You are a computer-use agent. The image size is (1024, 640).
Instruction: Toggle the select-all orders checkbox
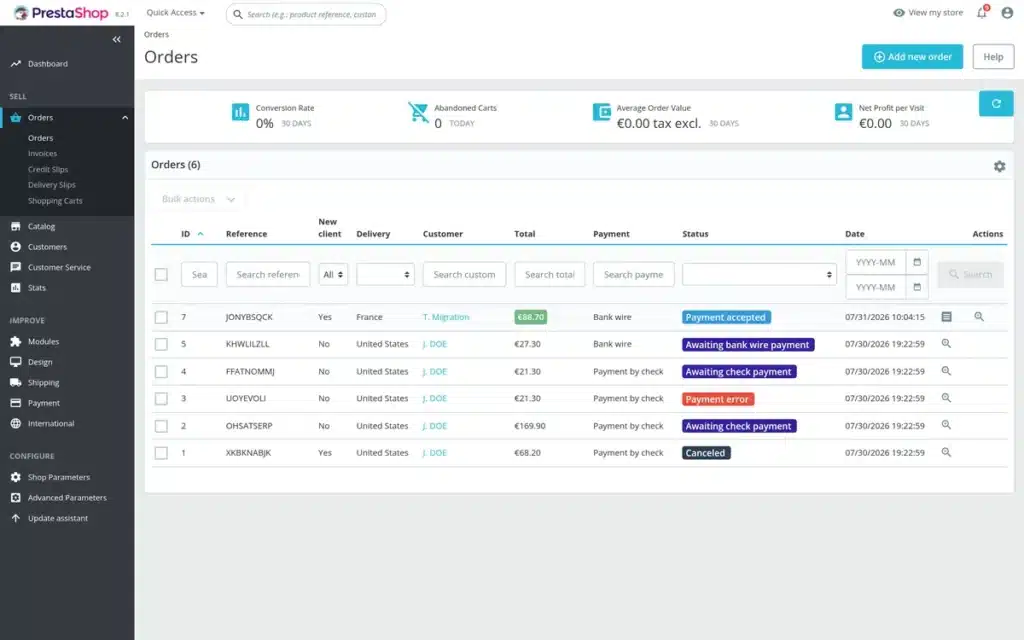pos(161,274)
